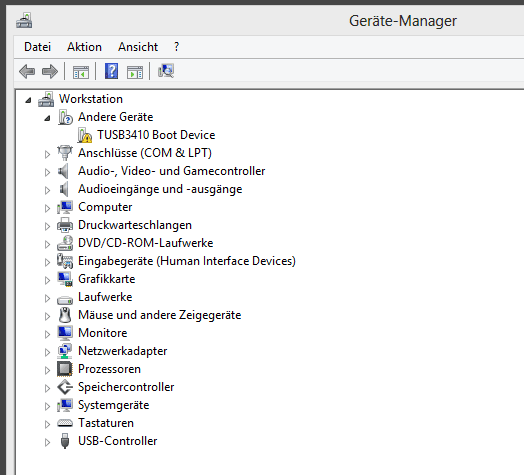Expand DVD/CD-ROM-Laufwerke category
The width and height of the screenshot is (524, 475).
[x=47, y=244]
